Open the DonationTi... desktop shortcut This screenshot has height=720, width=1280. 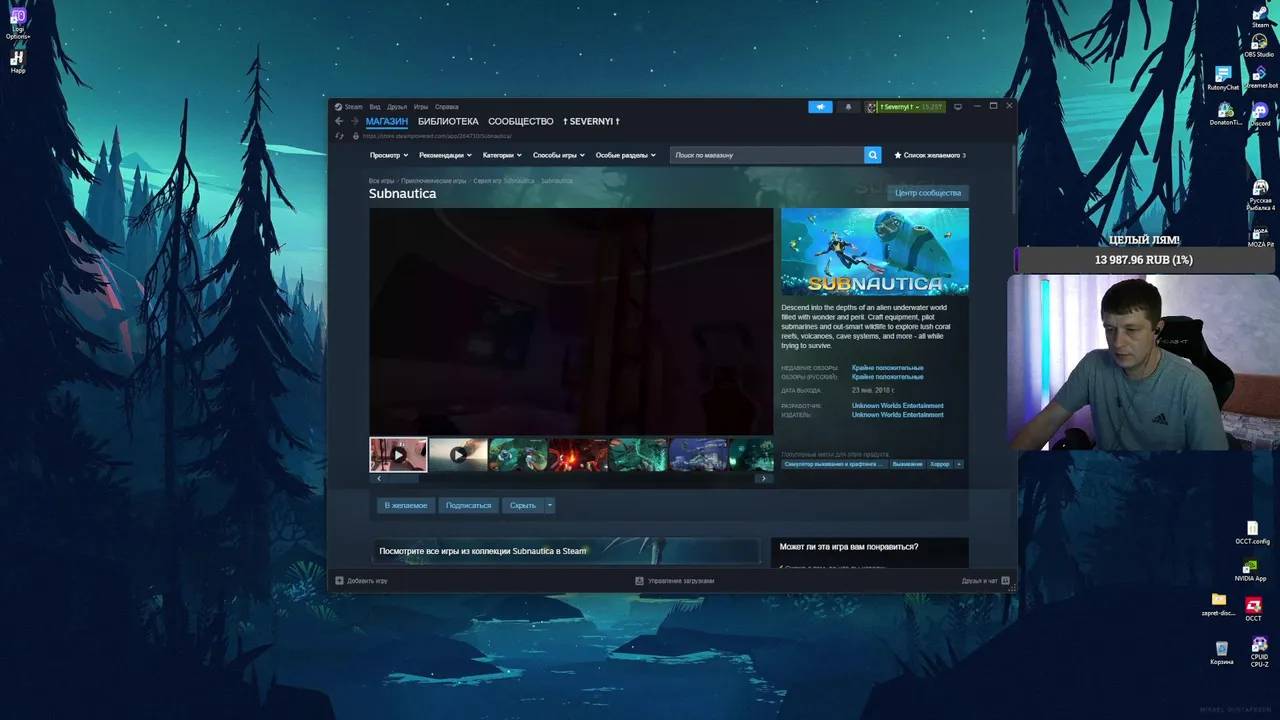point(1225,114)
